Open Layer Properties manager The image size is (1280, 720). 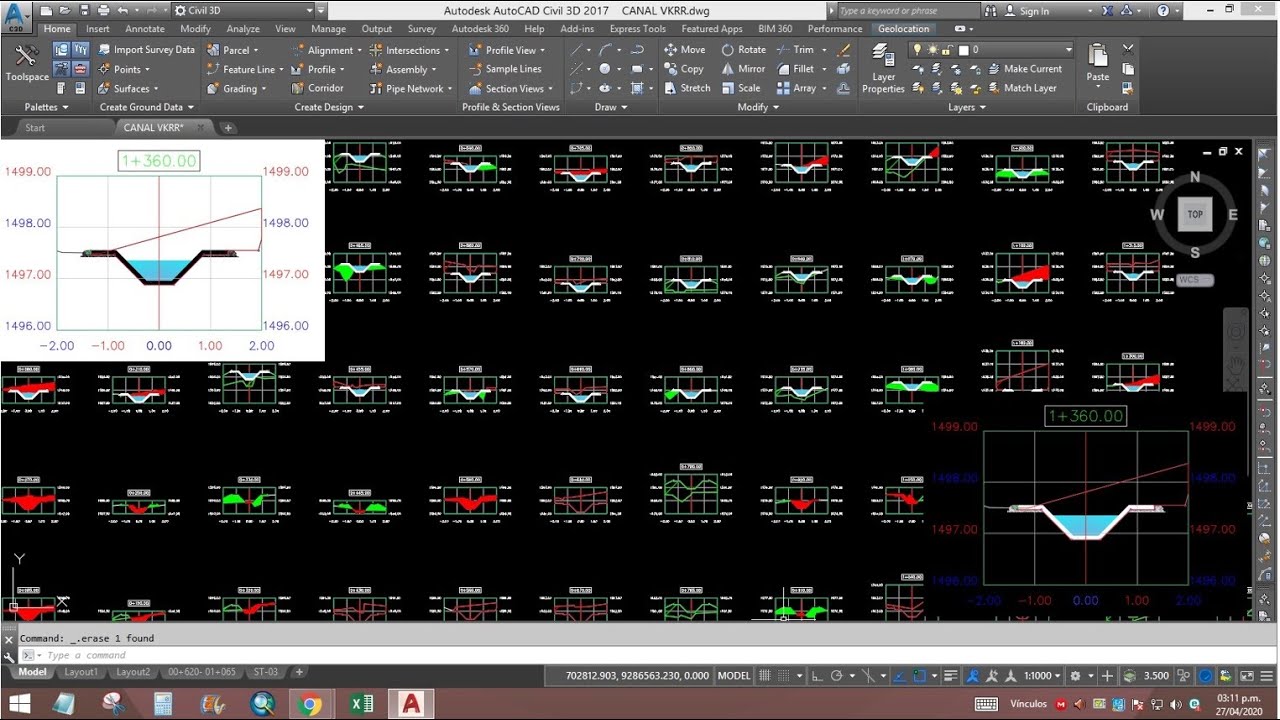coord(883,70)
